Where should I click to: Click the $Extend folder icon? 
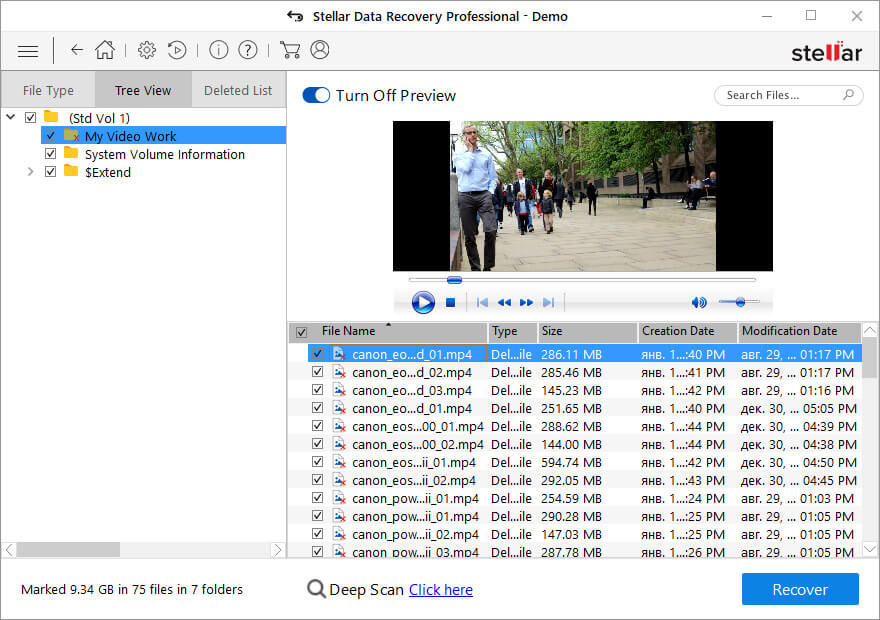click(x=71, y=171)
